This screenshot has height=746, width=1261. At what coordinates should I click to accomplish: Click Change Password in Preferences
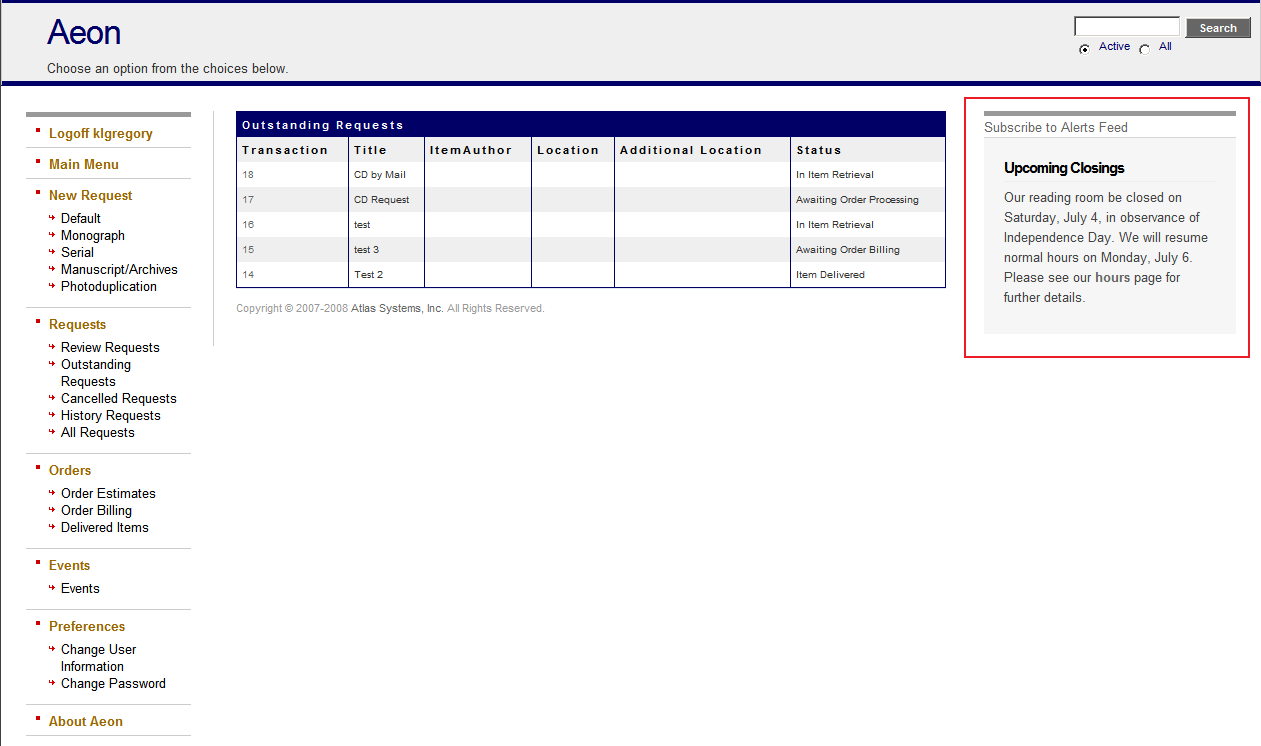pos(113,683)
